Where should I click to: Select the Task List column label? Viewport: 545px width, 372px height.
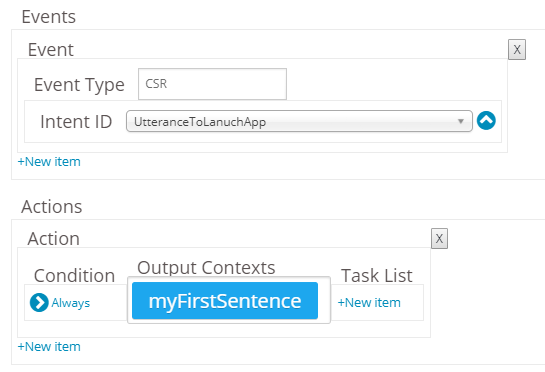pos(377,276)
